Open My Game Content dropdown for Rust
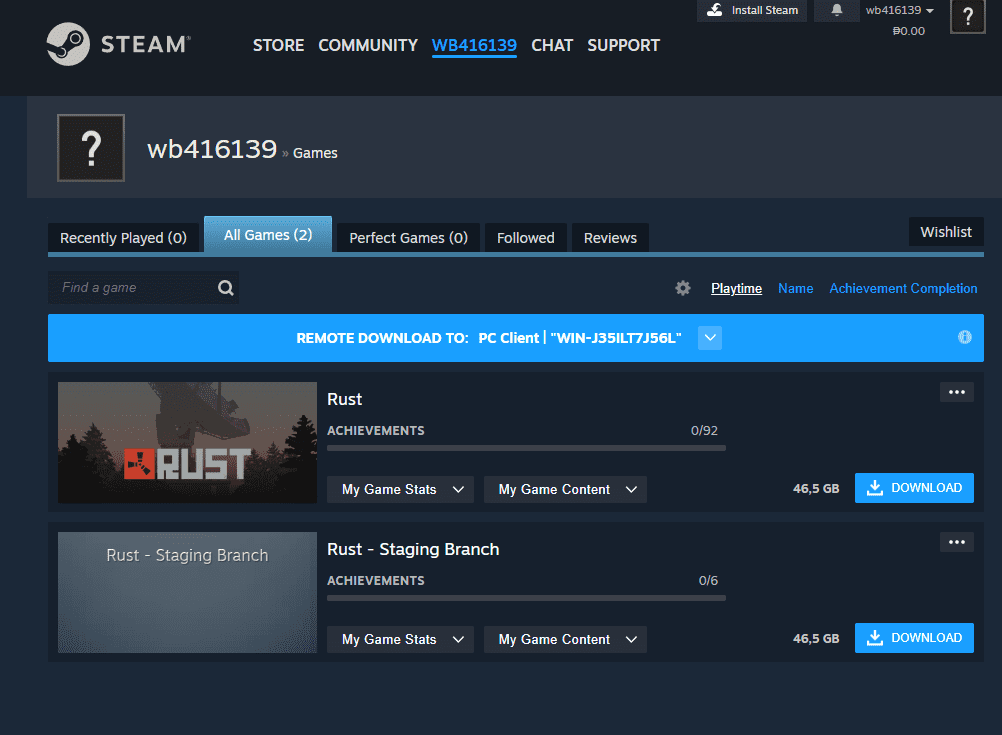 (565, 489)
